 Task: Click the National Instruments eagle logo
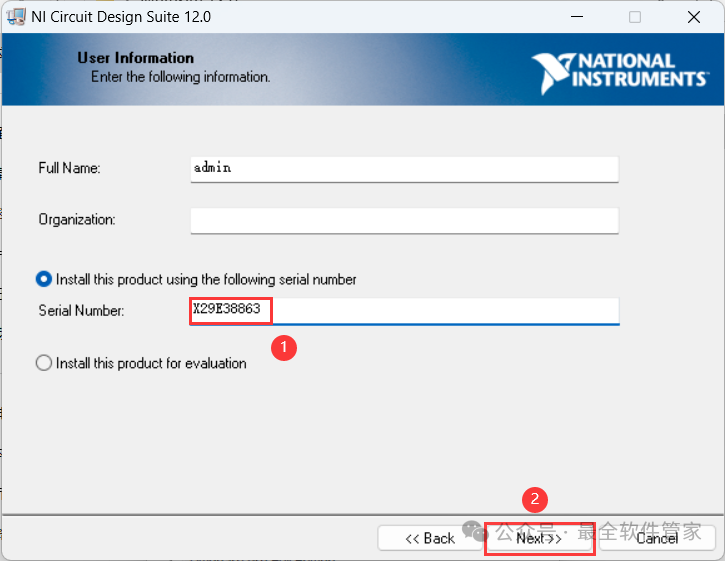pyautogui.click(x=550, y=74)
